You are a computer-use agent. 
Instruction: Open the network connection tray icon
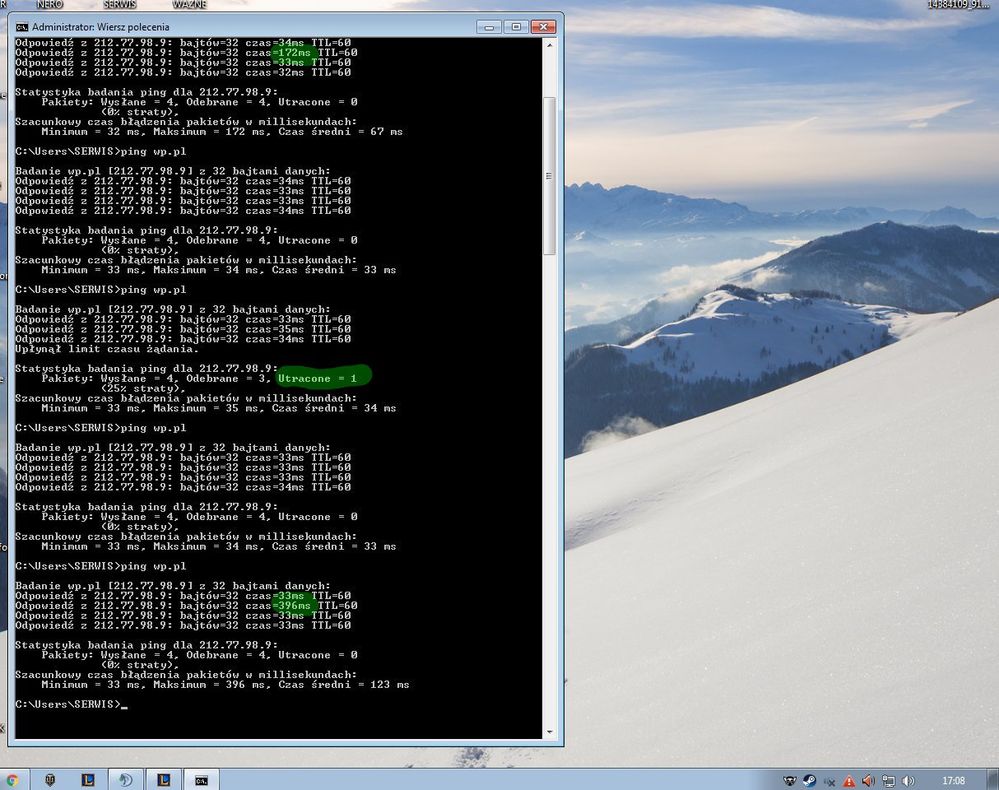(888, 780)
